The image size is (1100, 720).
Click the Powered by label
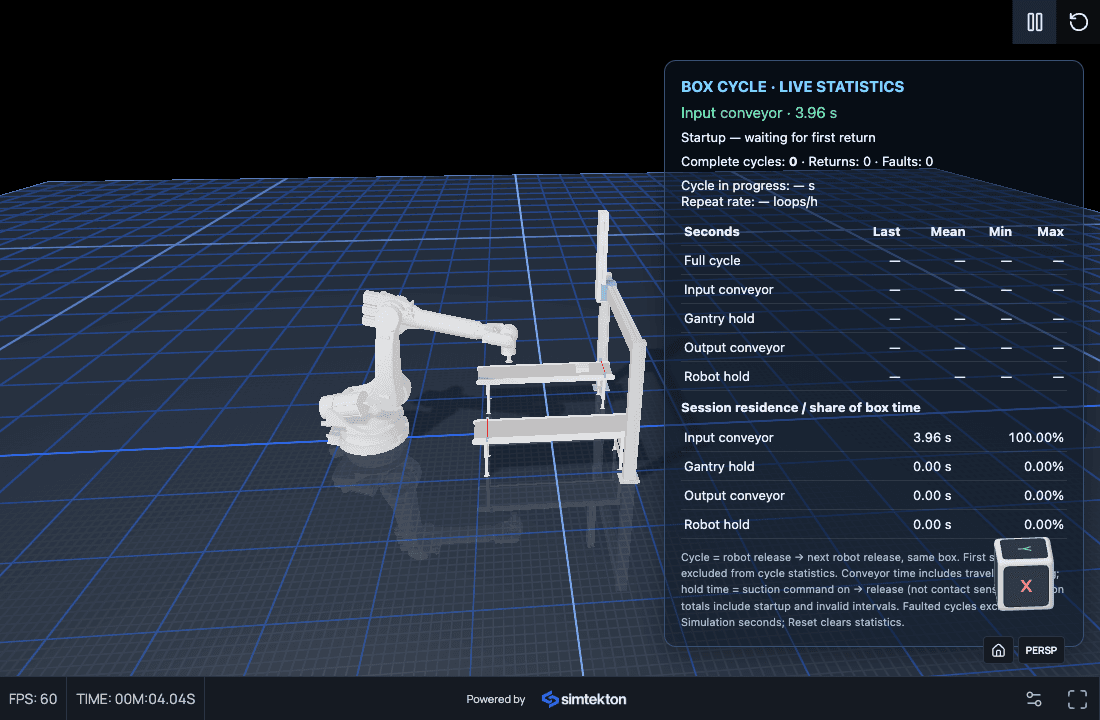[495, 699]
